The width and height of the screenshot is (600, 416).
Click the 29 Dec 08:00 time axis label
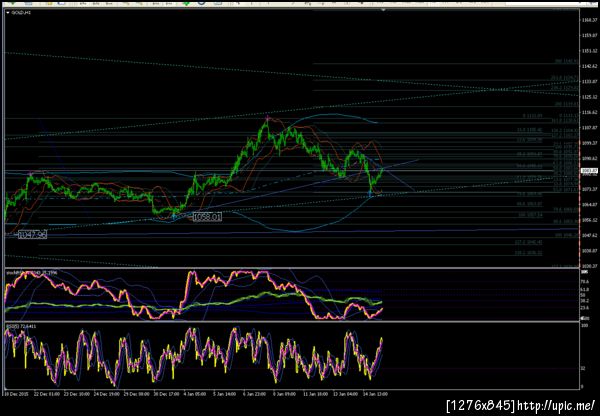[x=136, y=394]
